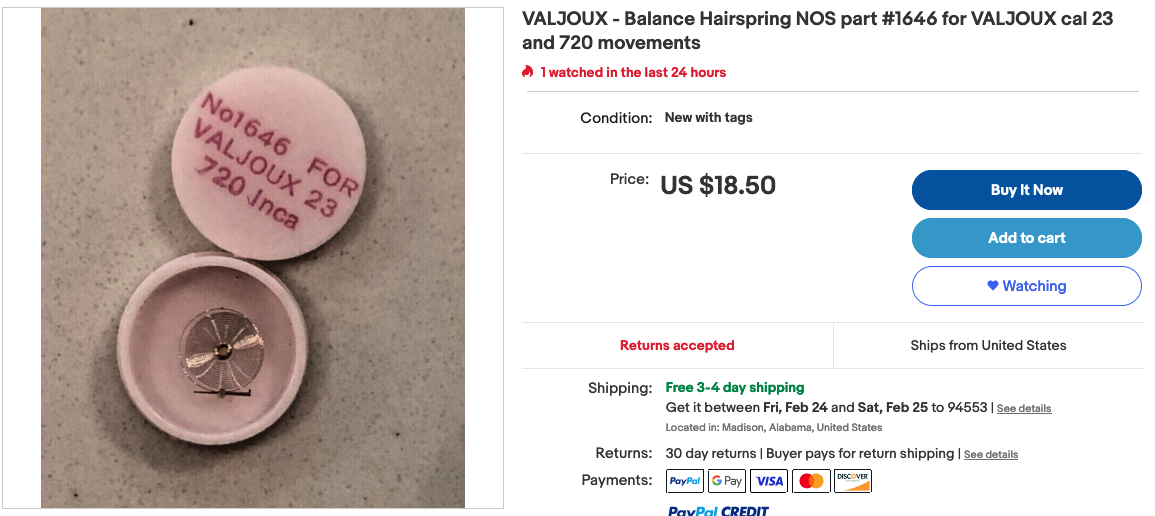Click the PayPal payment icon
This screenshot has height=516, width=1155.
(x=684, y=481)
